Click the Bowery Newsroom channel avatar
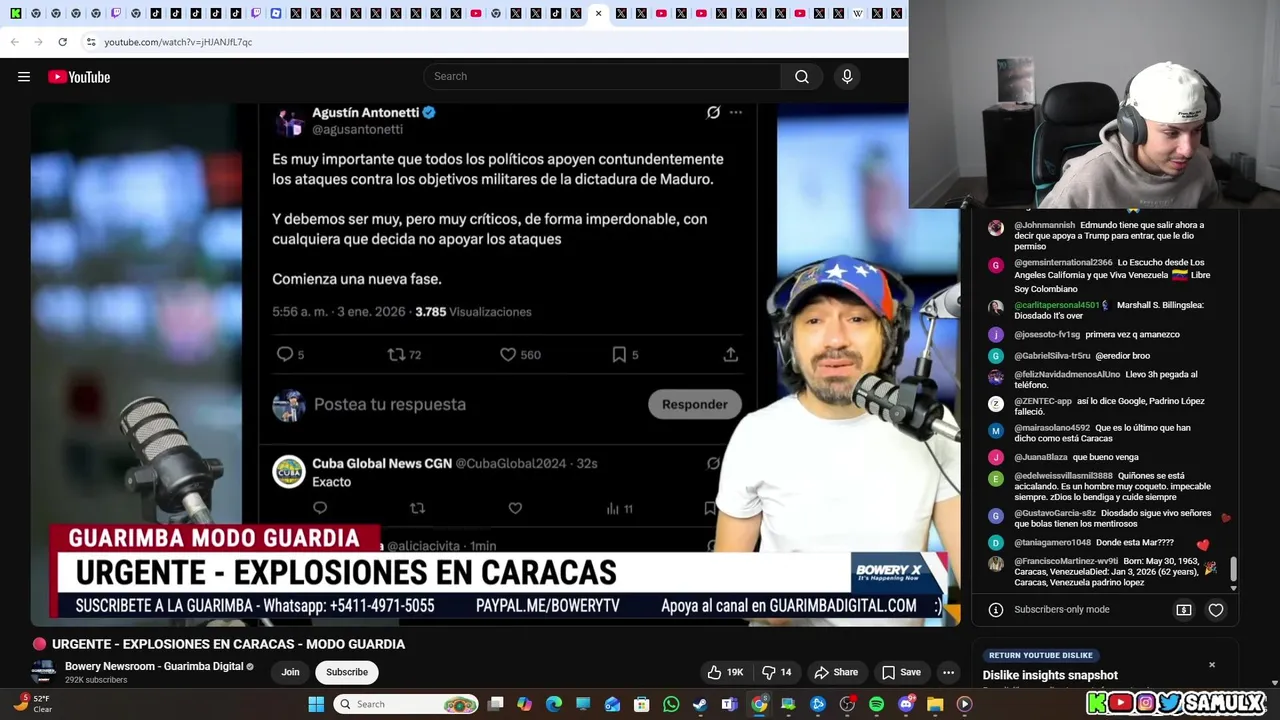This screenshot has width=1280, height=720. point(43,672)
